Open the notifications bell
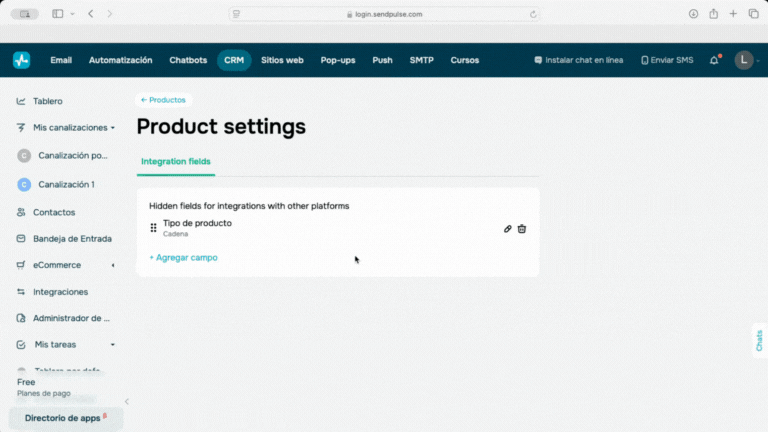 click(714, 60)
